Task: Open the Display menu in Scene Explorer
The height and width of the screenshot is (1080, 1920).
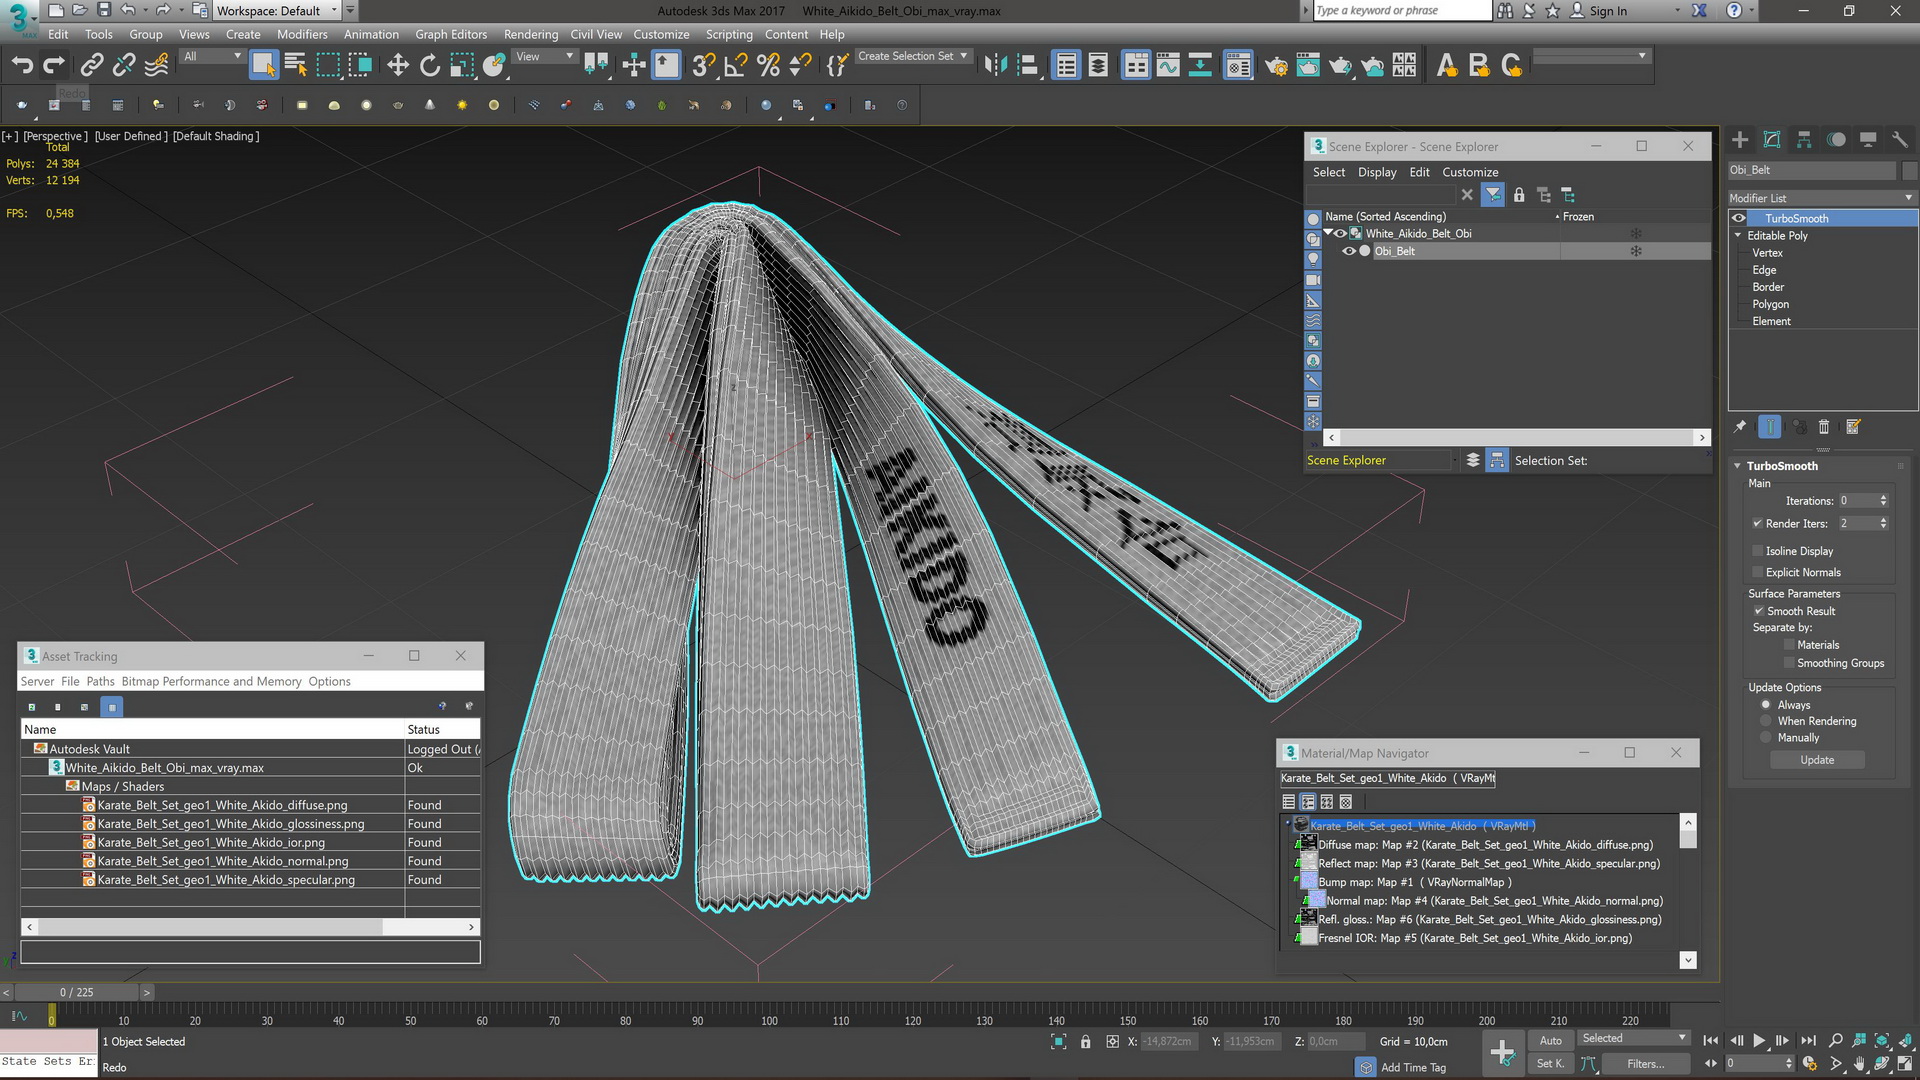Action: 1377,172
